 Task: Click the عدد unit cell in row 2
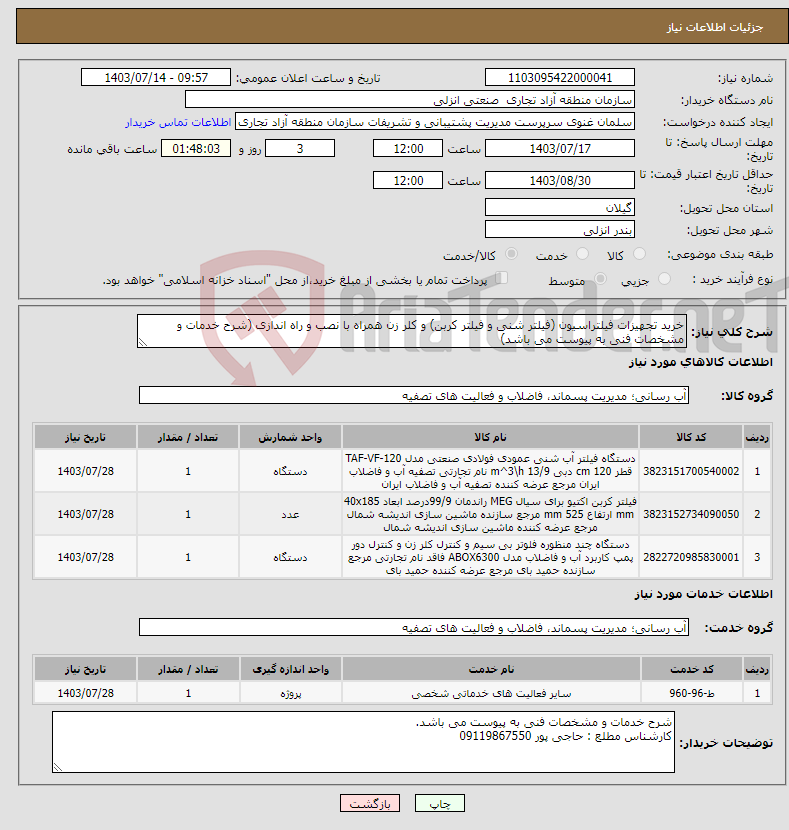(x=290, y=514)
